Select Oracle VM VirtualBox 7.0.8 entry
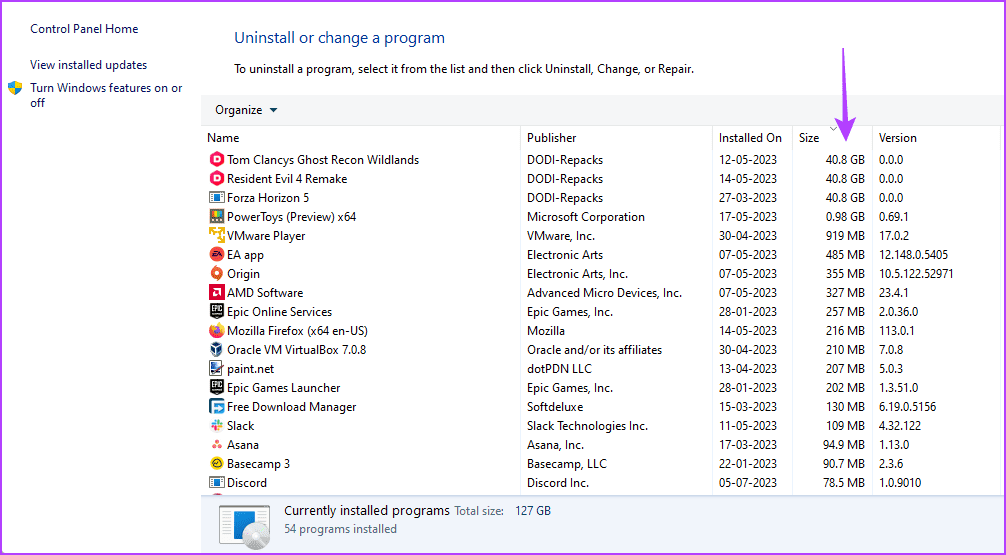 (x=296, y=350)
